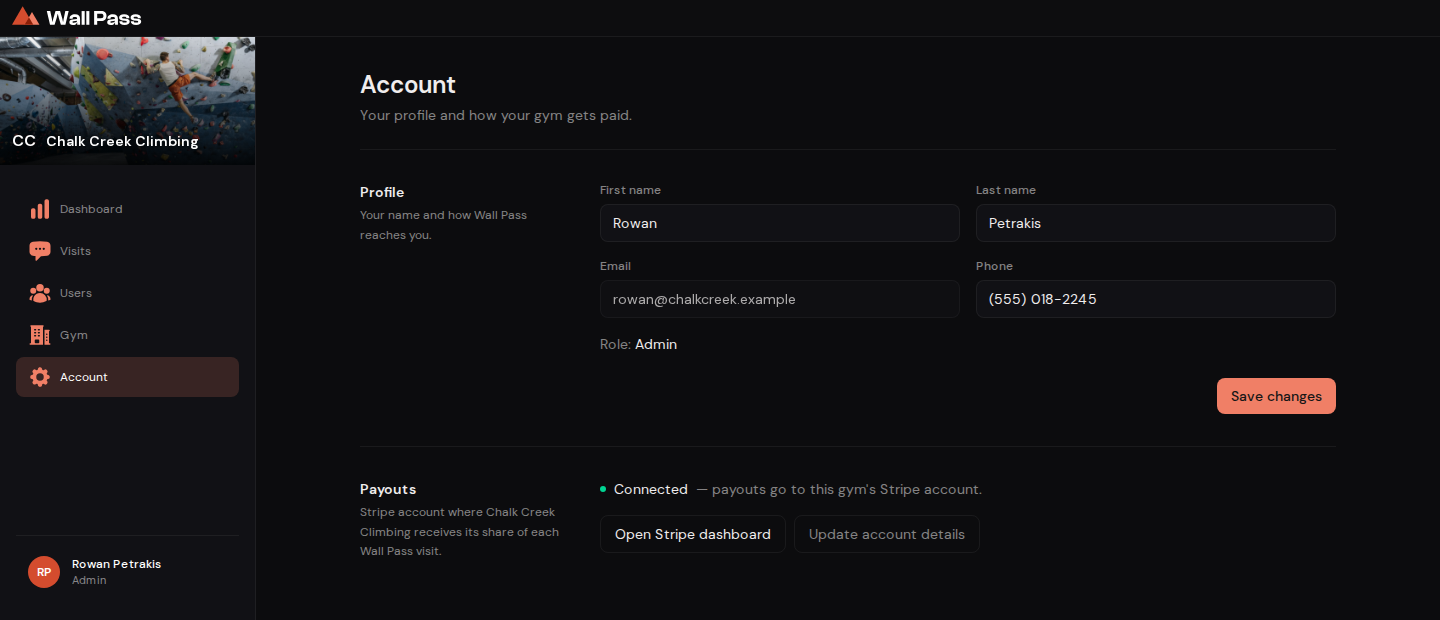Select the Account menu label
This screenshot has width=1440, height=620.
84,377
